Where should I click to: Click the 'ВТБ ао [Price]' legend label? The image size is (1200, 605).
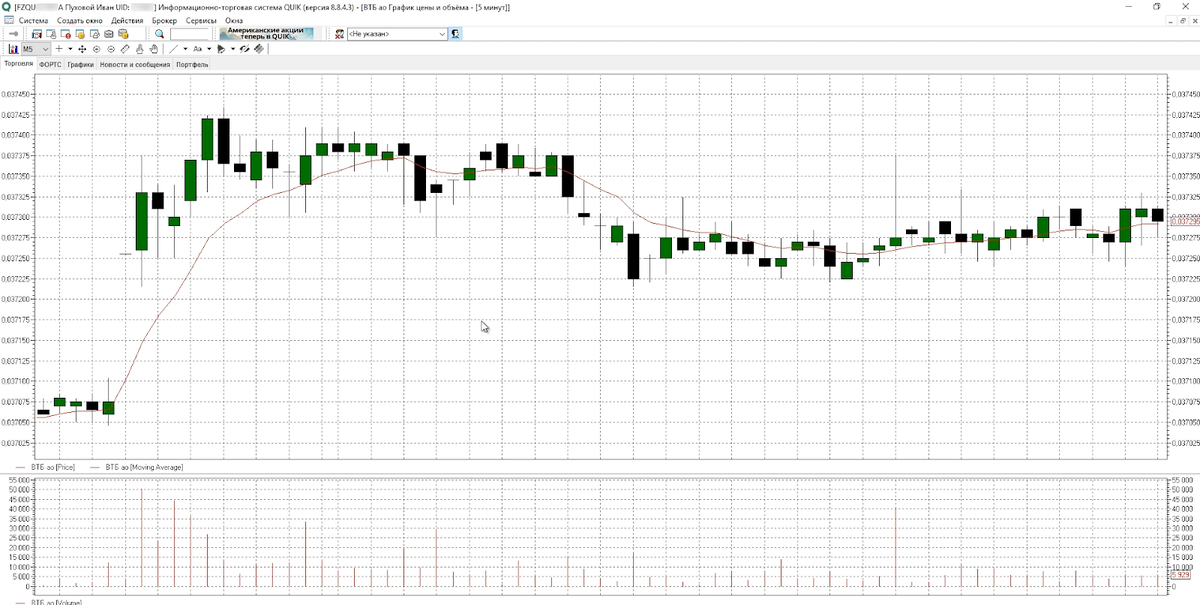click(x=53, y=467)
